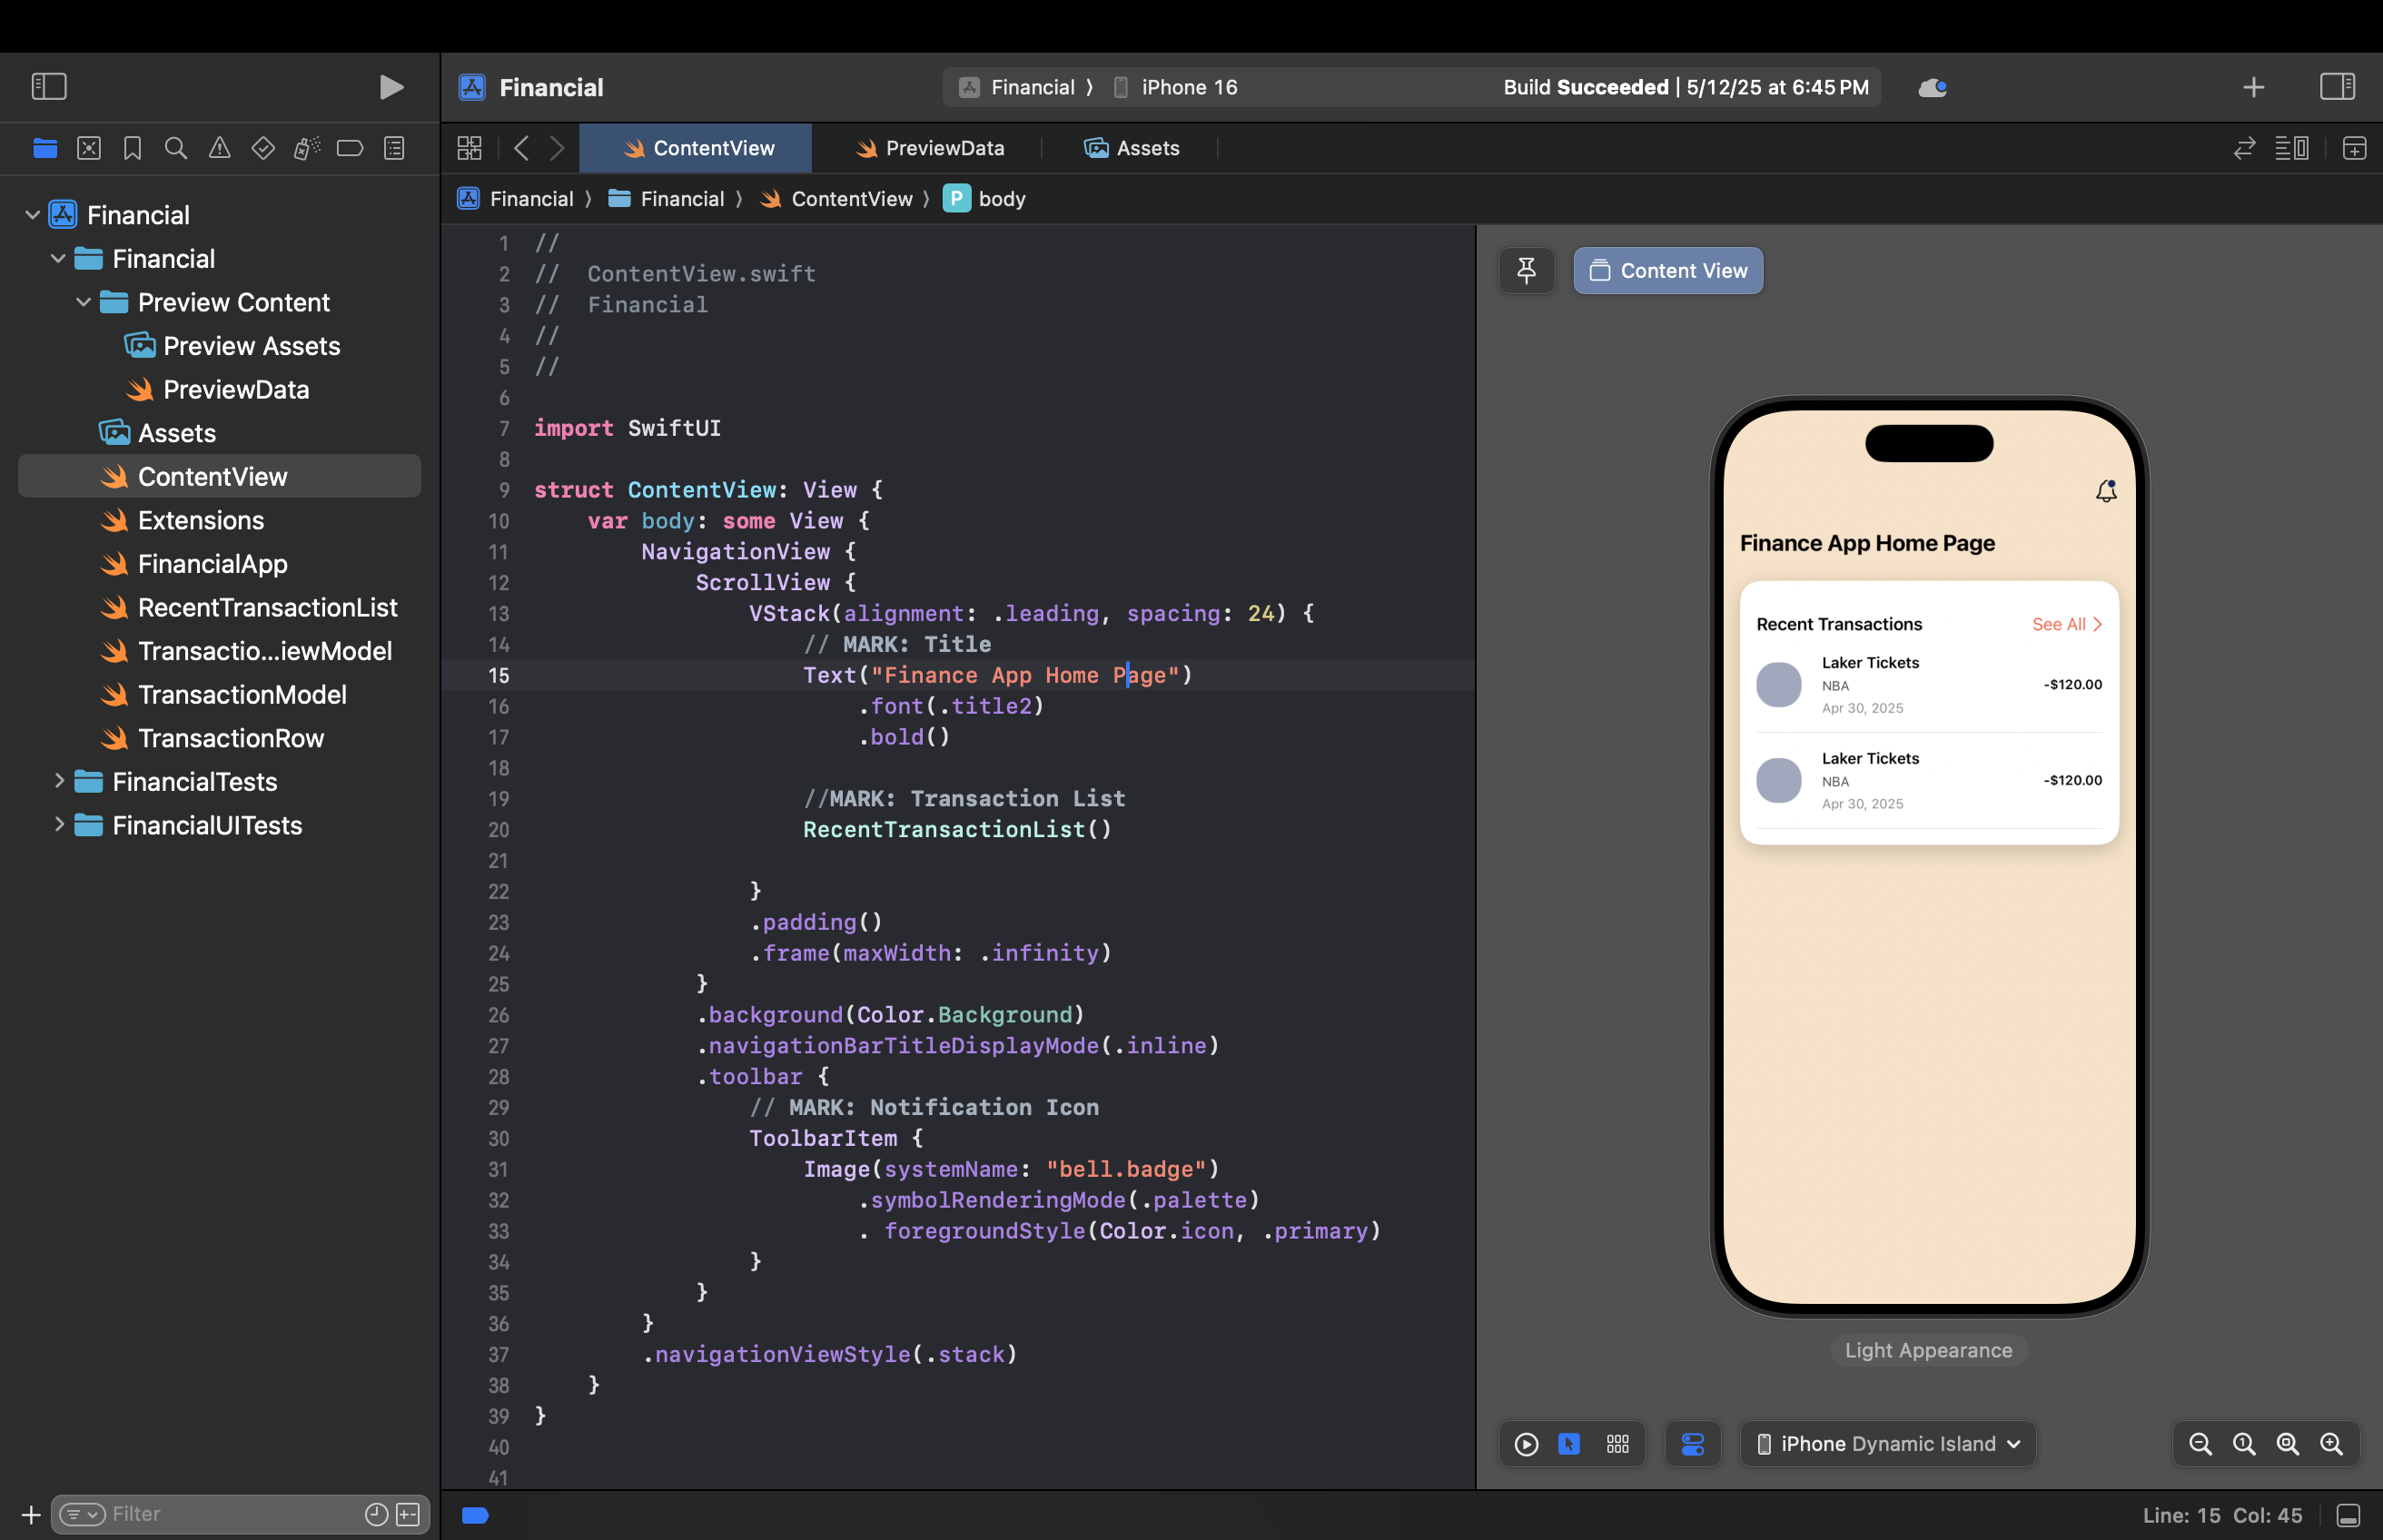2383x1540 pixels.
Task: Open the Find navigator magnifier icon
Action: tap(176, 148)
